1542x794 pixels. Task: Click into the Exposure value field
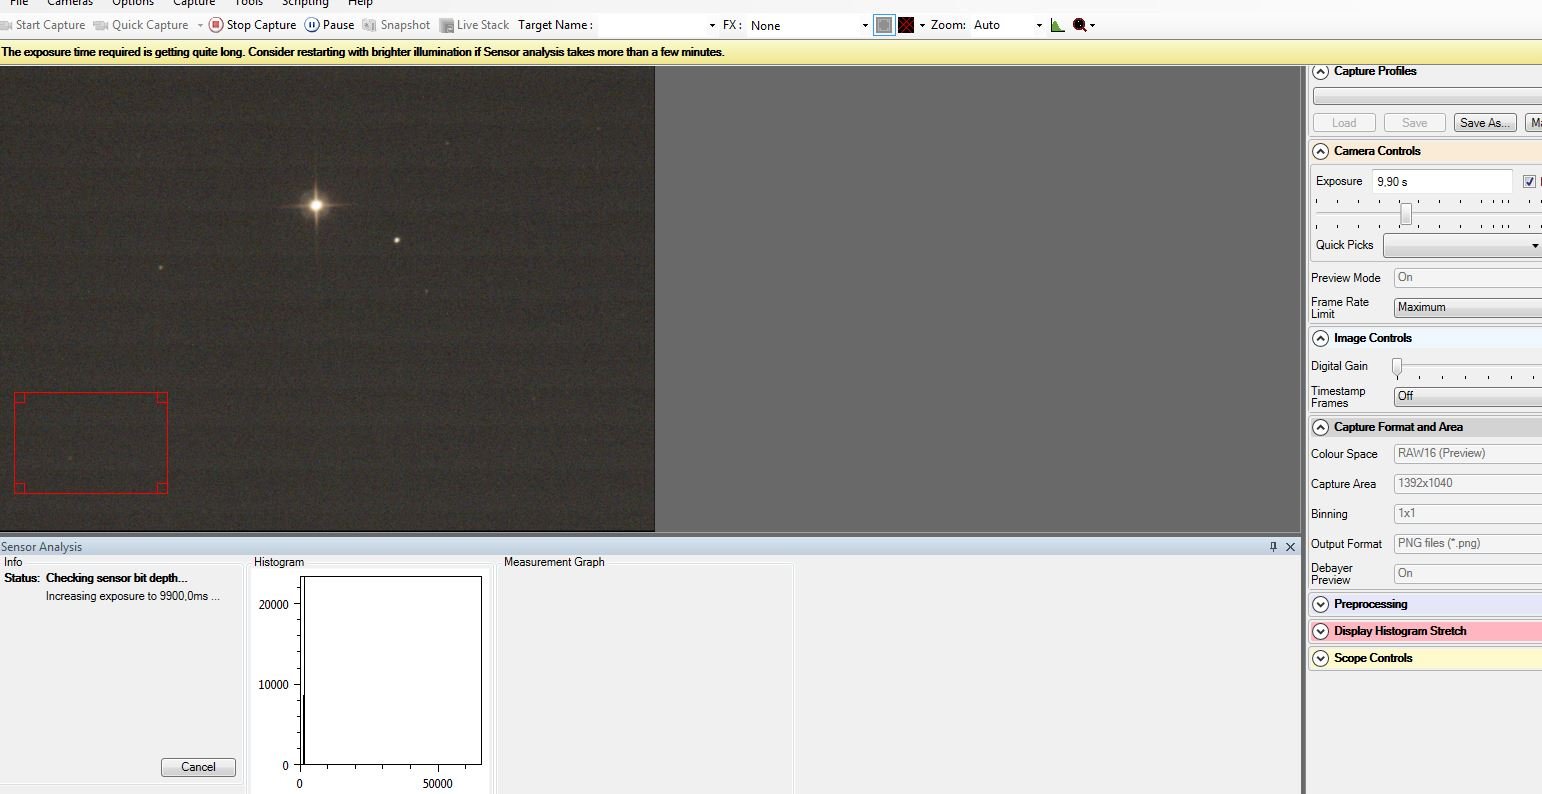1442,181
